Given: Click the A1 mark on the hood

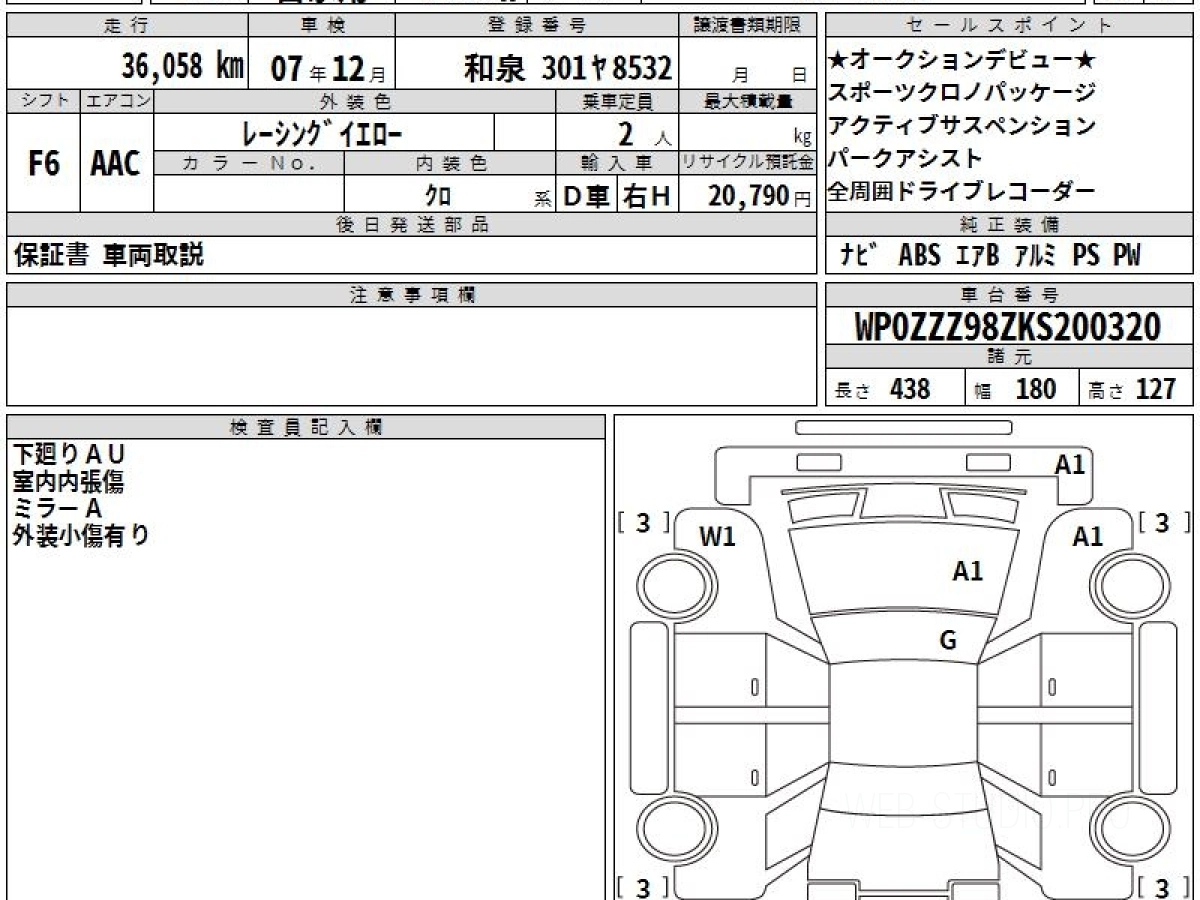Looking at the screenshot, I should click(967, 571).
